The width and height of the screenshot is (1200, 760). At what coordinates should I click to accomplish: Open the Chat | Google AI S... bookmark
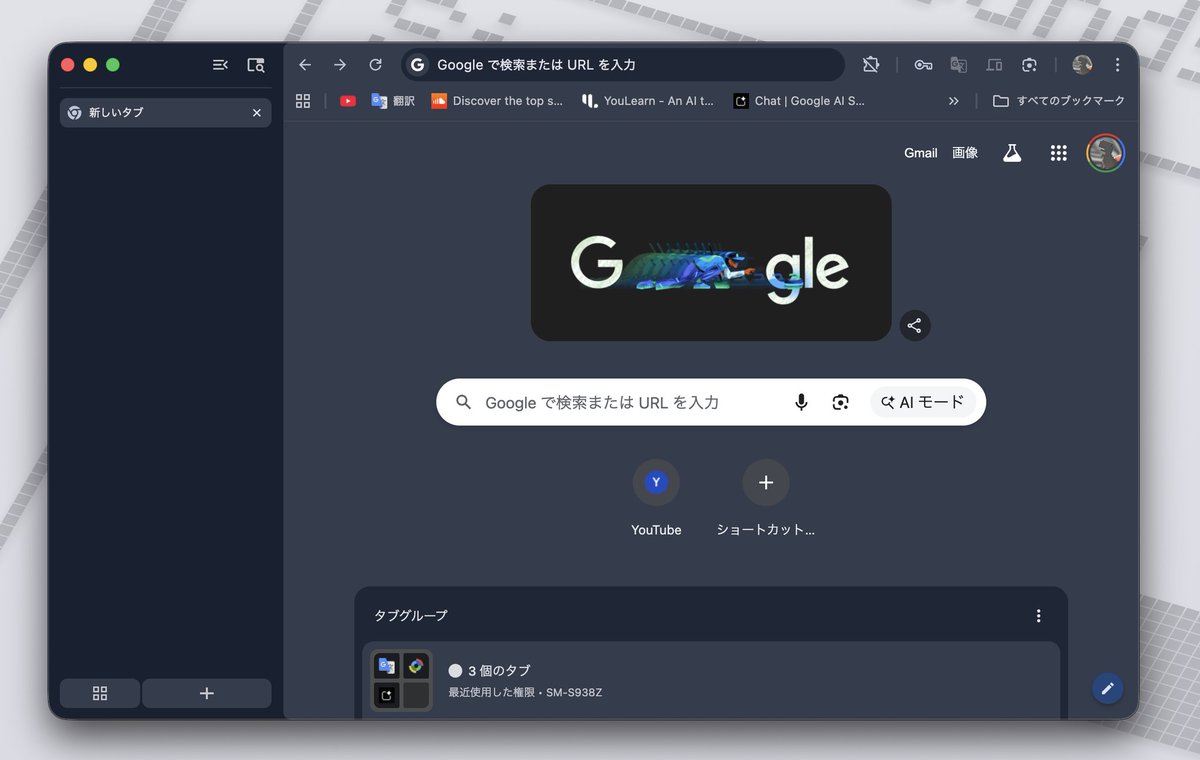799,101
